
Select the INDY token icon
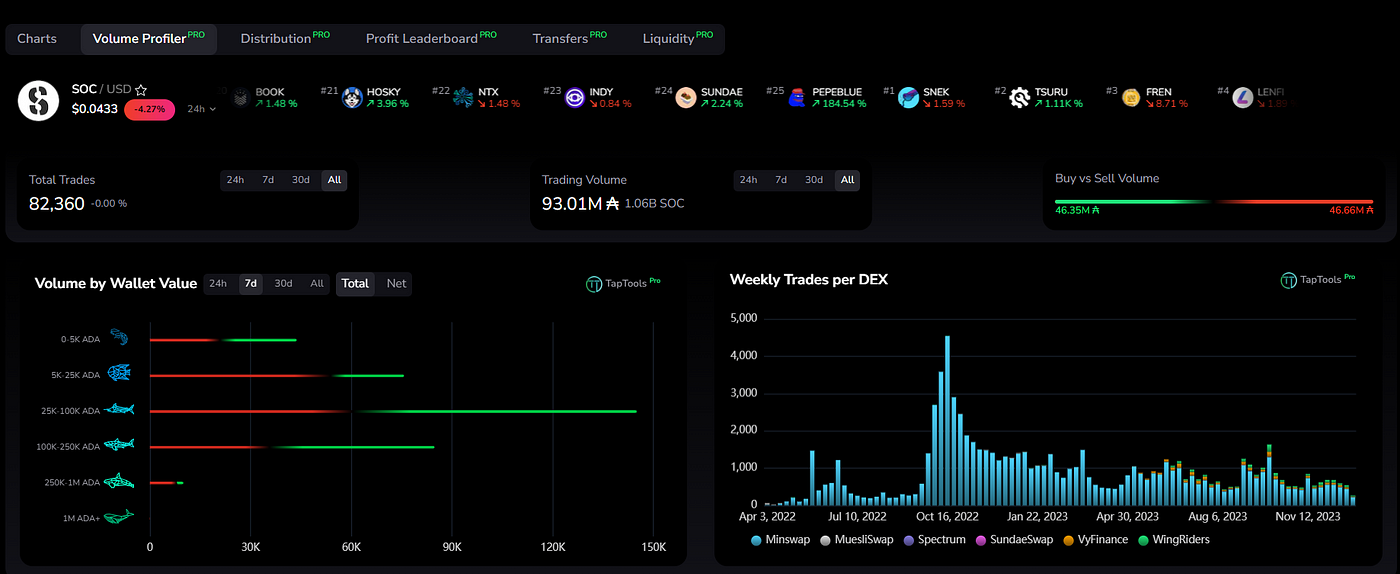575,97
